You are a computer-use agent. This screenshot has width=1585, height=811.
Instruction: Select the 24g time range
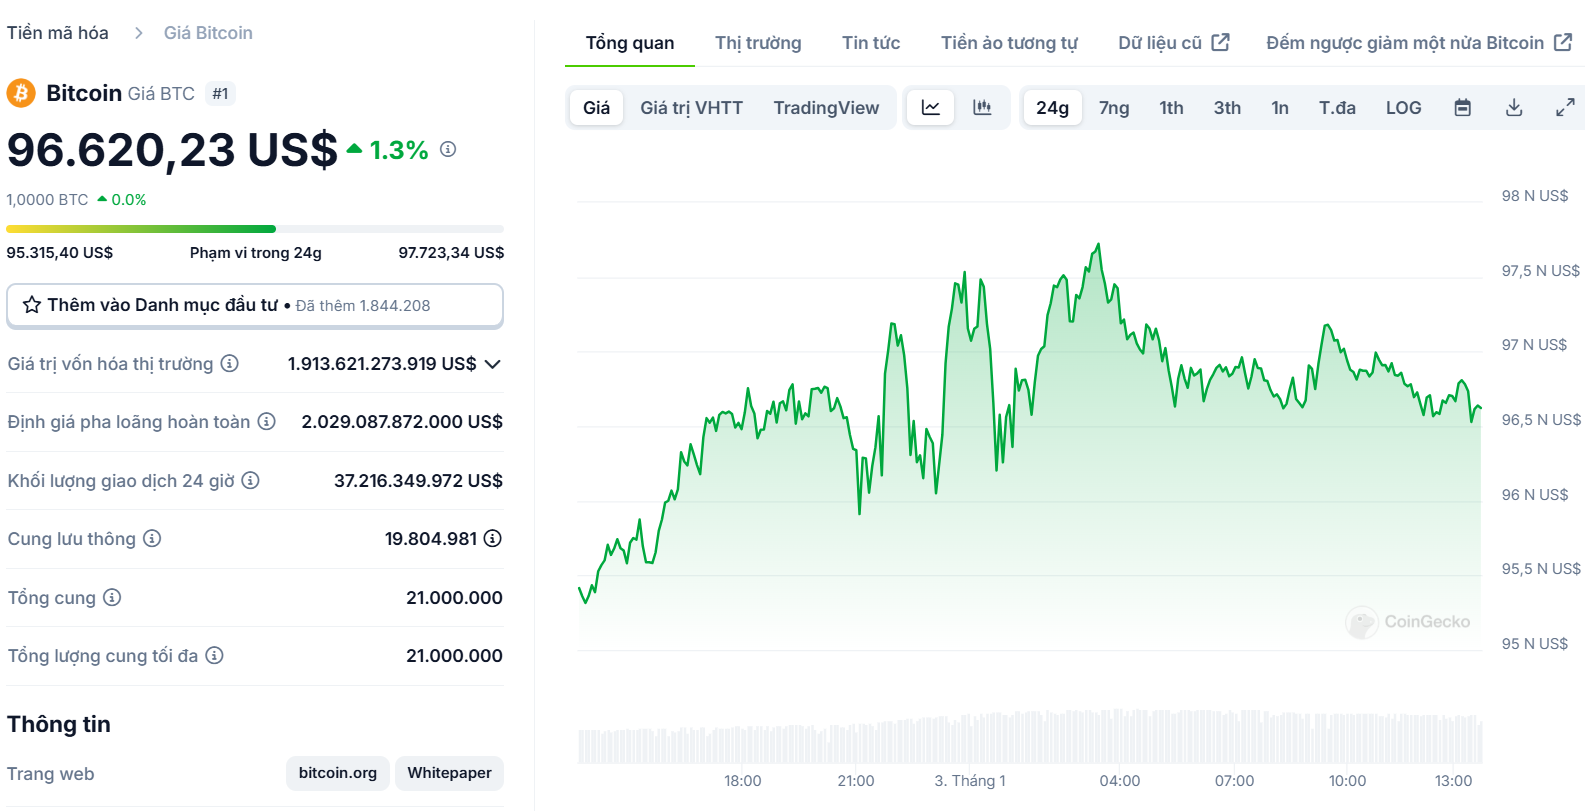pos(1052,107)
